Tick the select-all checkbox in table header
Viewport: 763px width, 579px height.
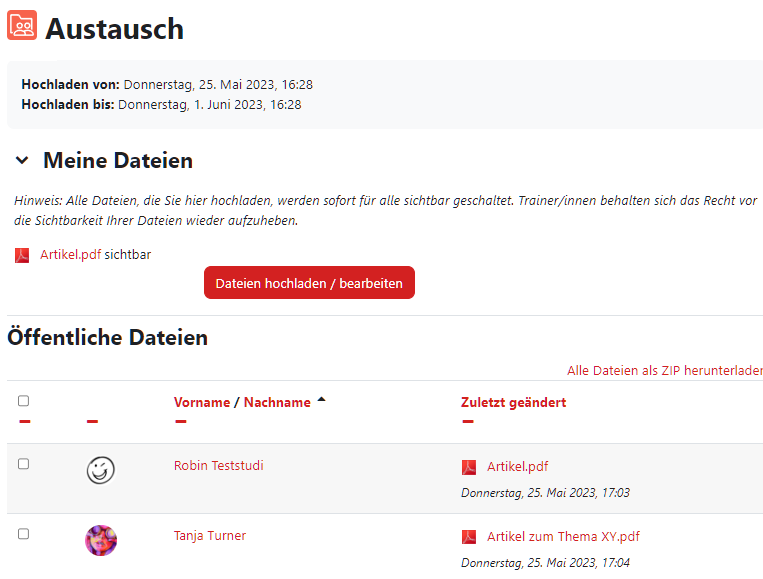[x=23, y=401]
